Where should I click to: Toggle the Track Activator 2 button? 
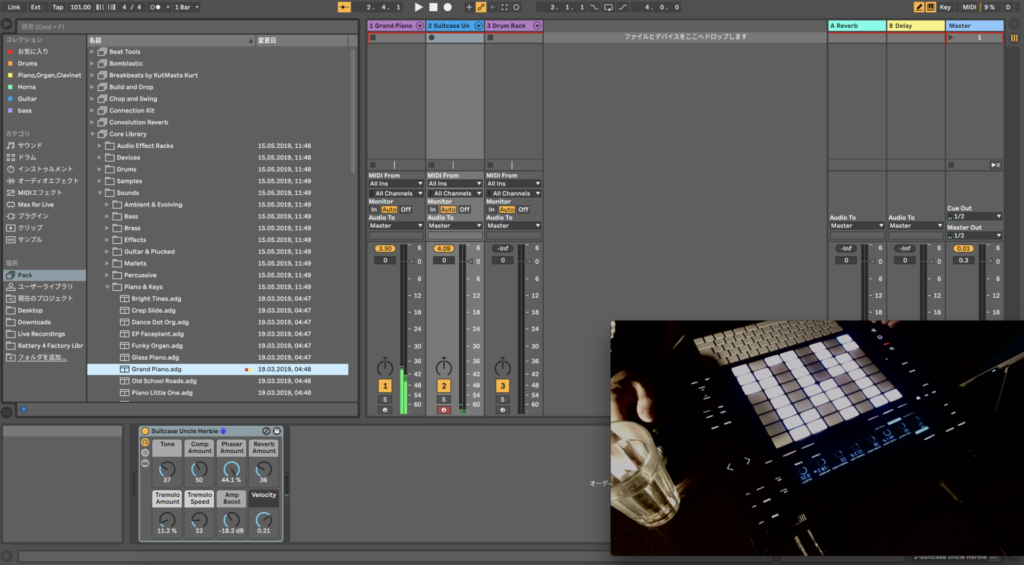tap(443, 386)
